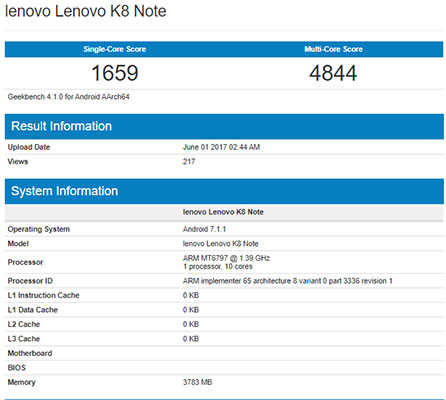Viewport: 446px width, 400px height.
Task: Click the 'lenovo Lenovo K8 Note' page title
Action: click(x=86, y=11)
